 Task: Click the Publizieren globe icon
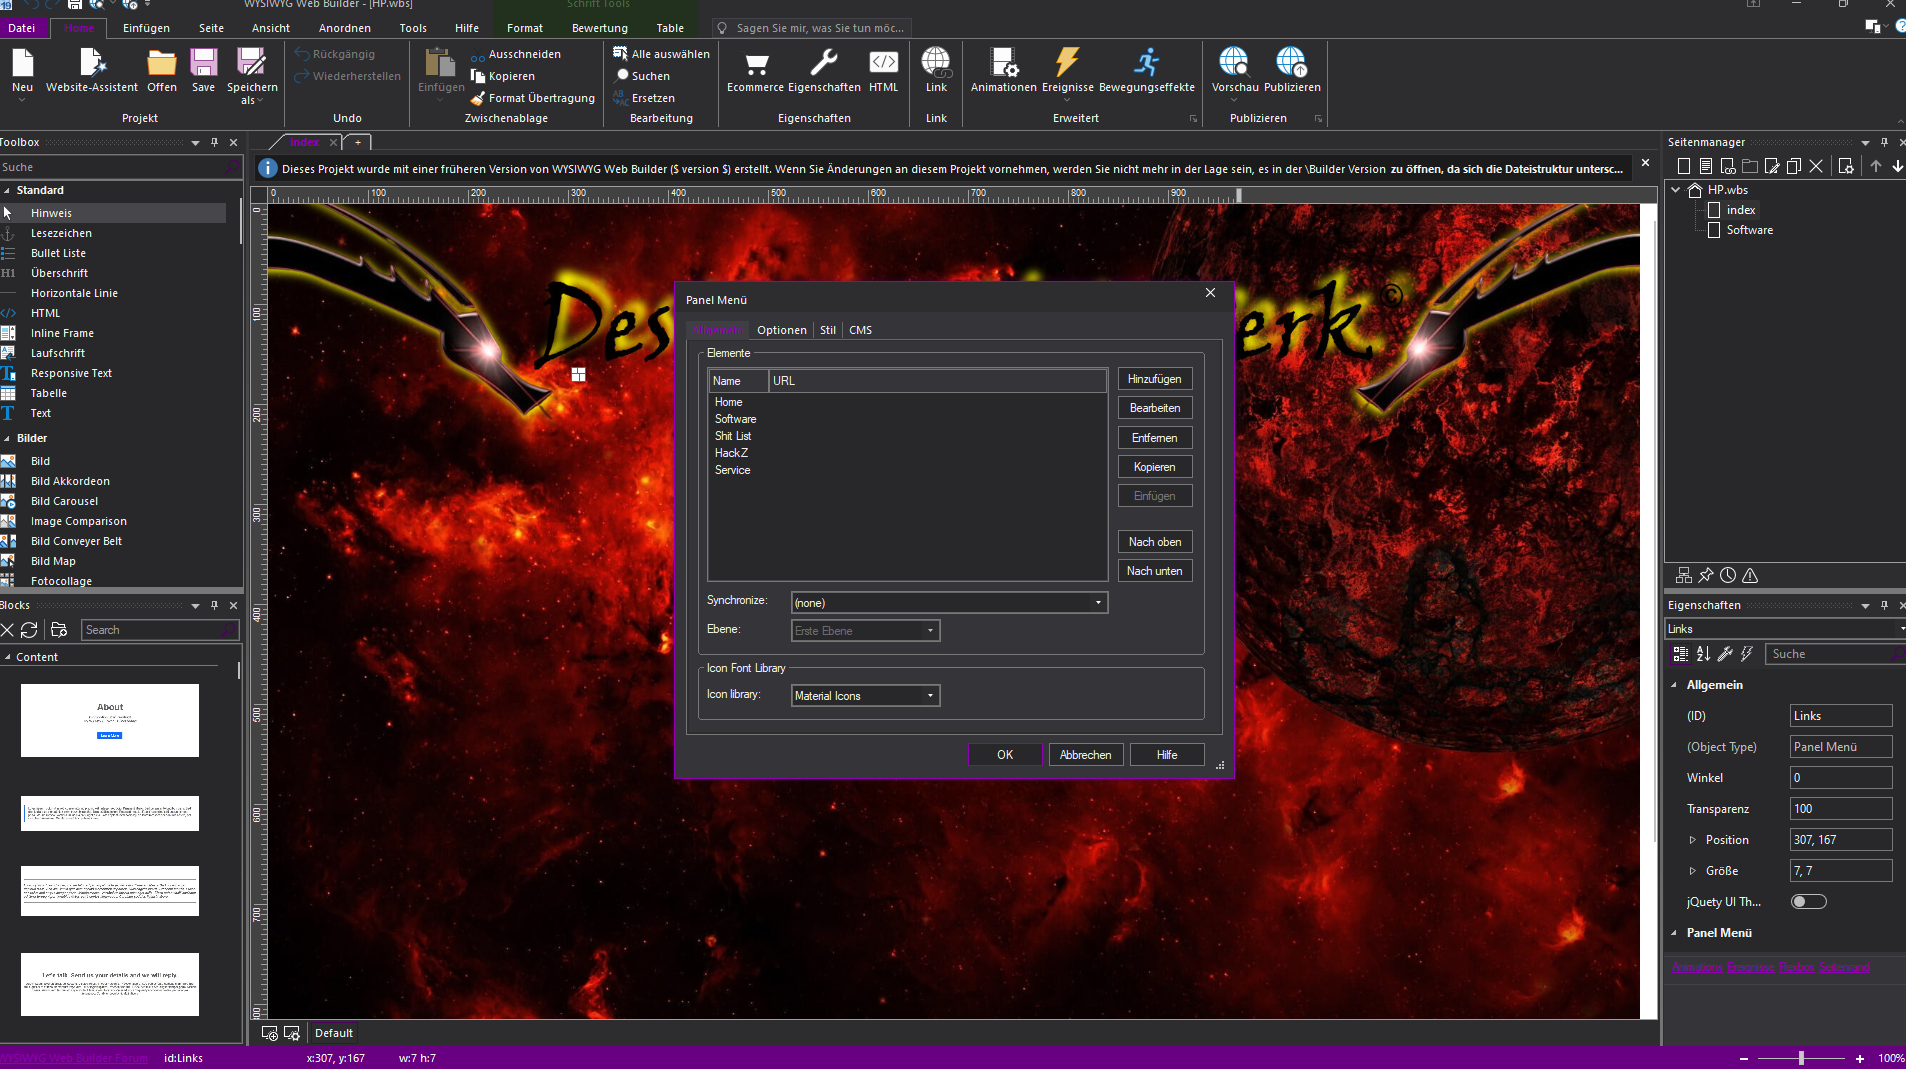coord(1292,62)
